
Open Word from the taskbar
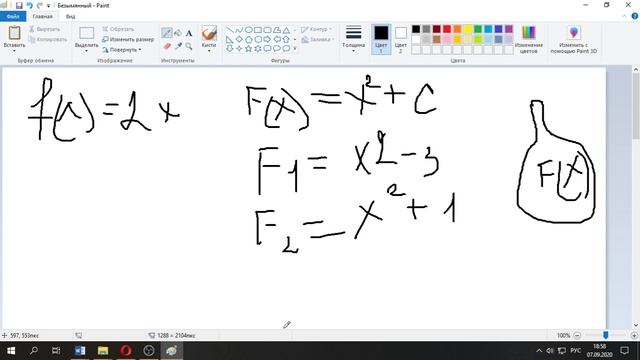pyautogui.click(x=80, y=351)
